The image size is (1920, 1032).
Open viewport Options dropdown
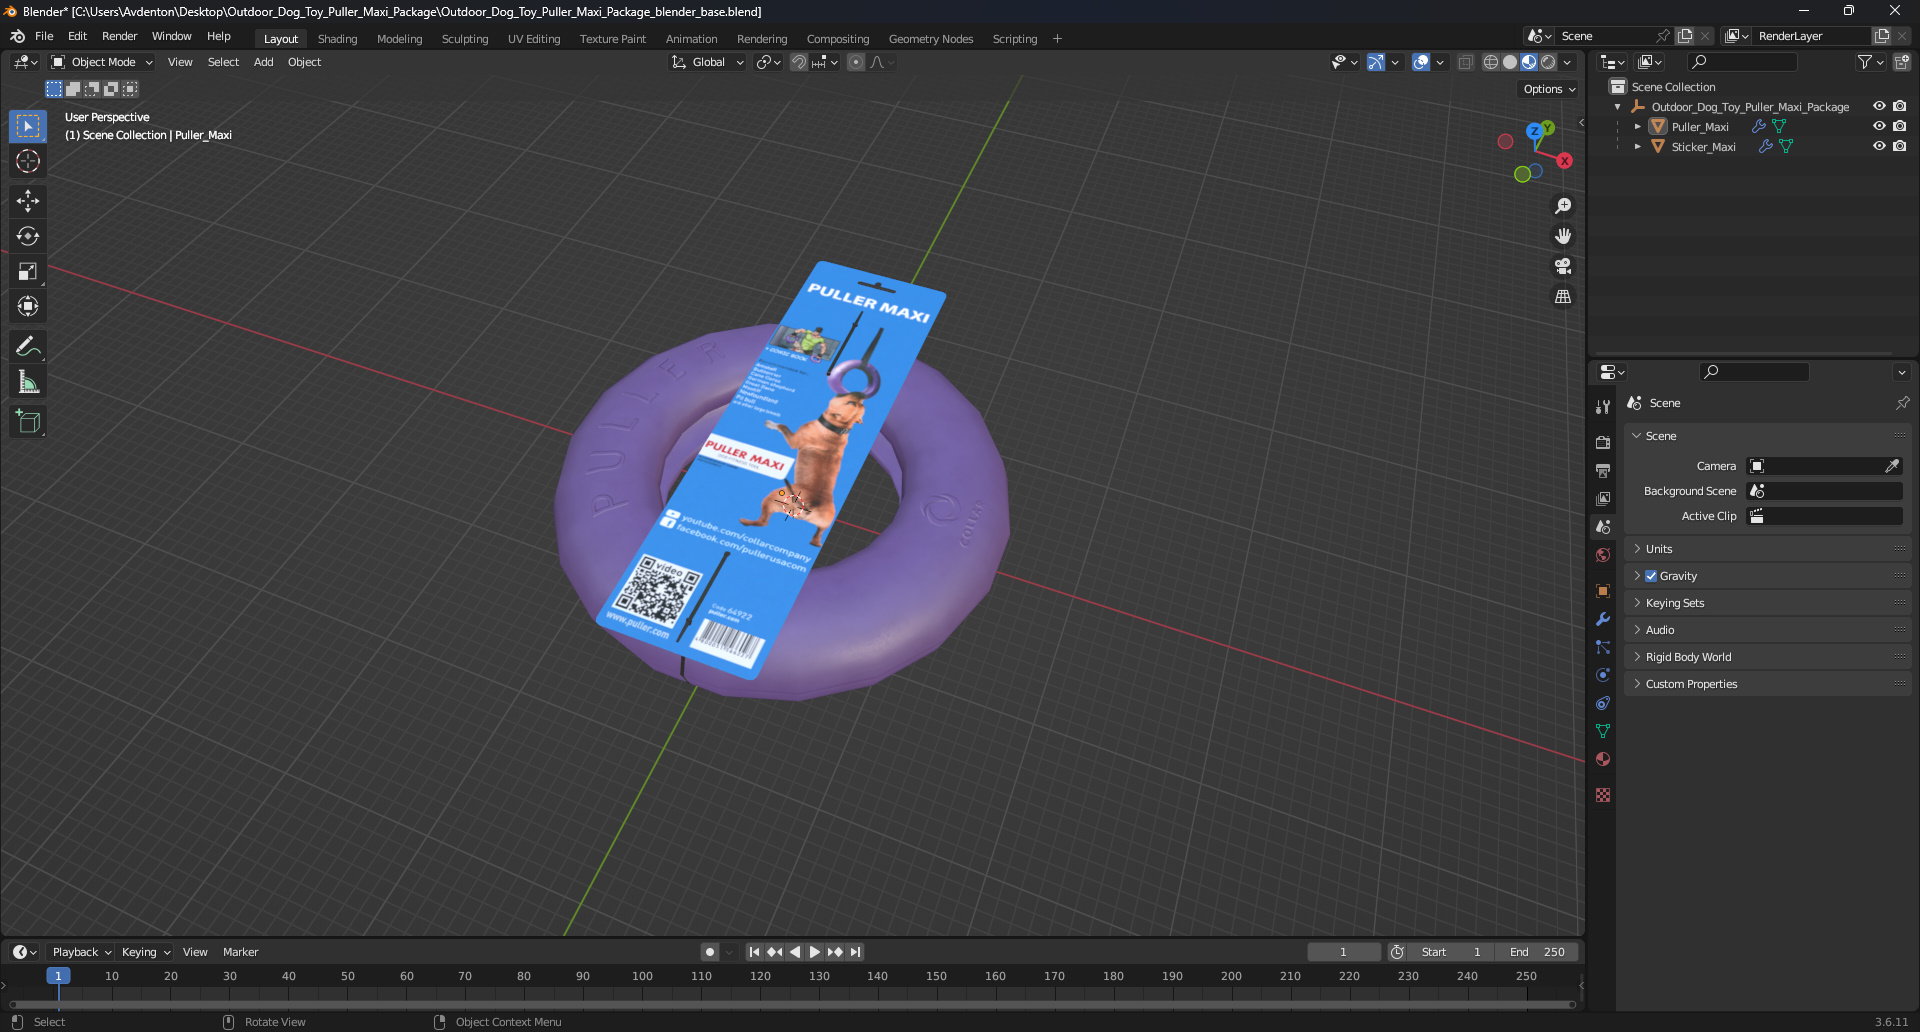1549,89
